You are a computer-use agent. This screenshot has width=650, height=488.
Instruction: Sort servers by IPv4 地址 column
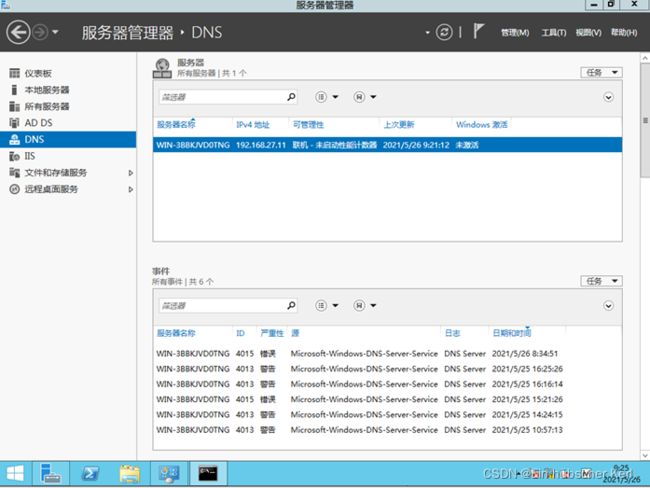[253, 124]
